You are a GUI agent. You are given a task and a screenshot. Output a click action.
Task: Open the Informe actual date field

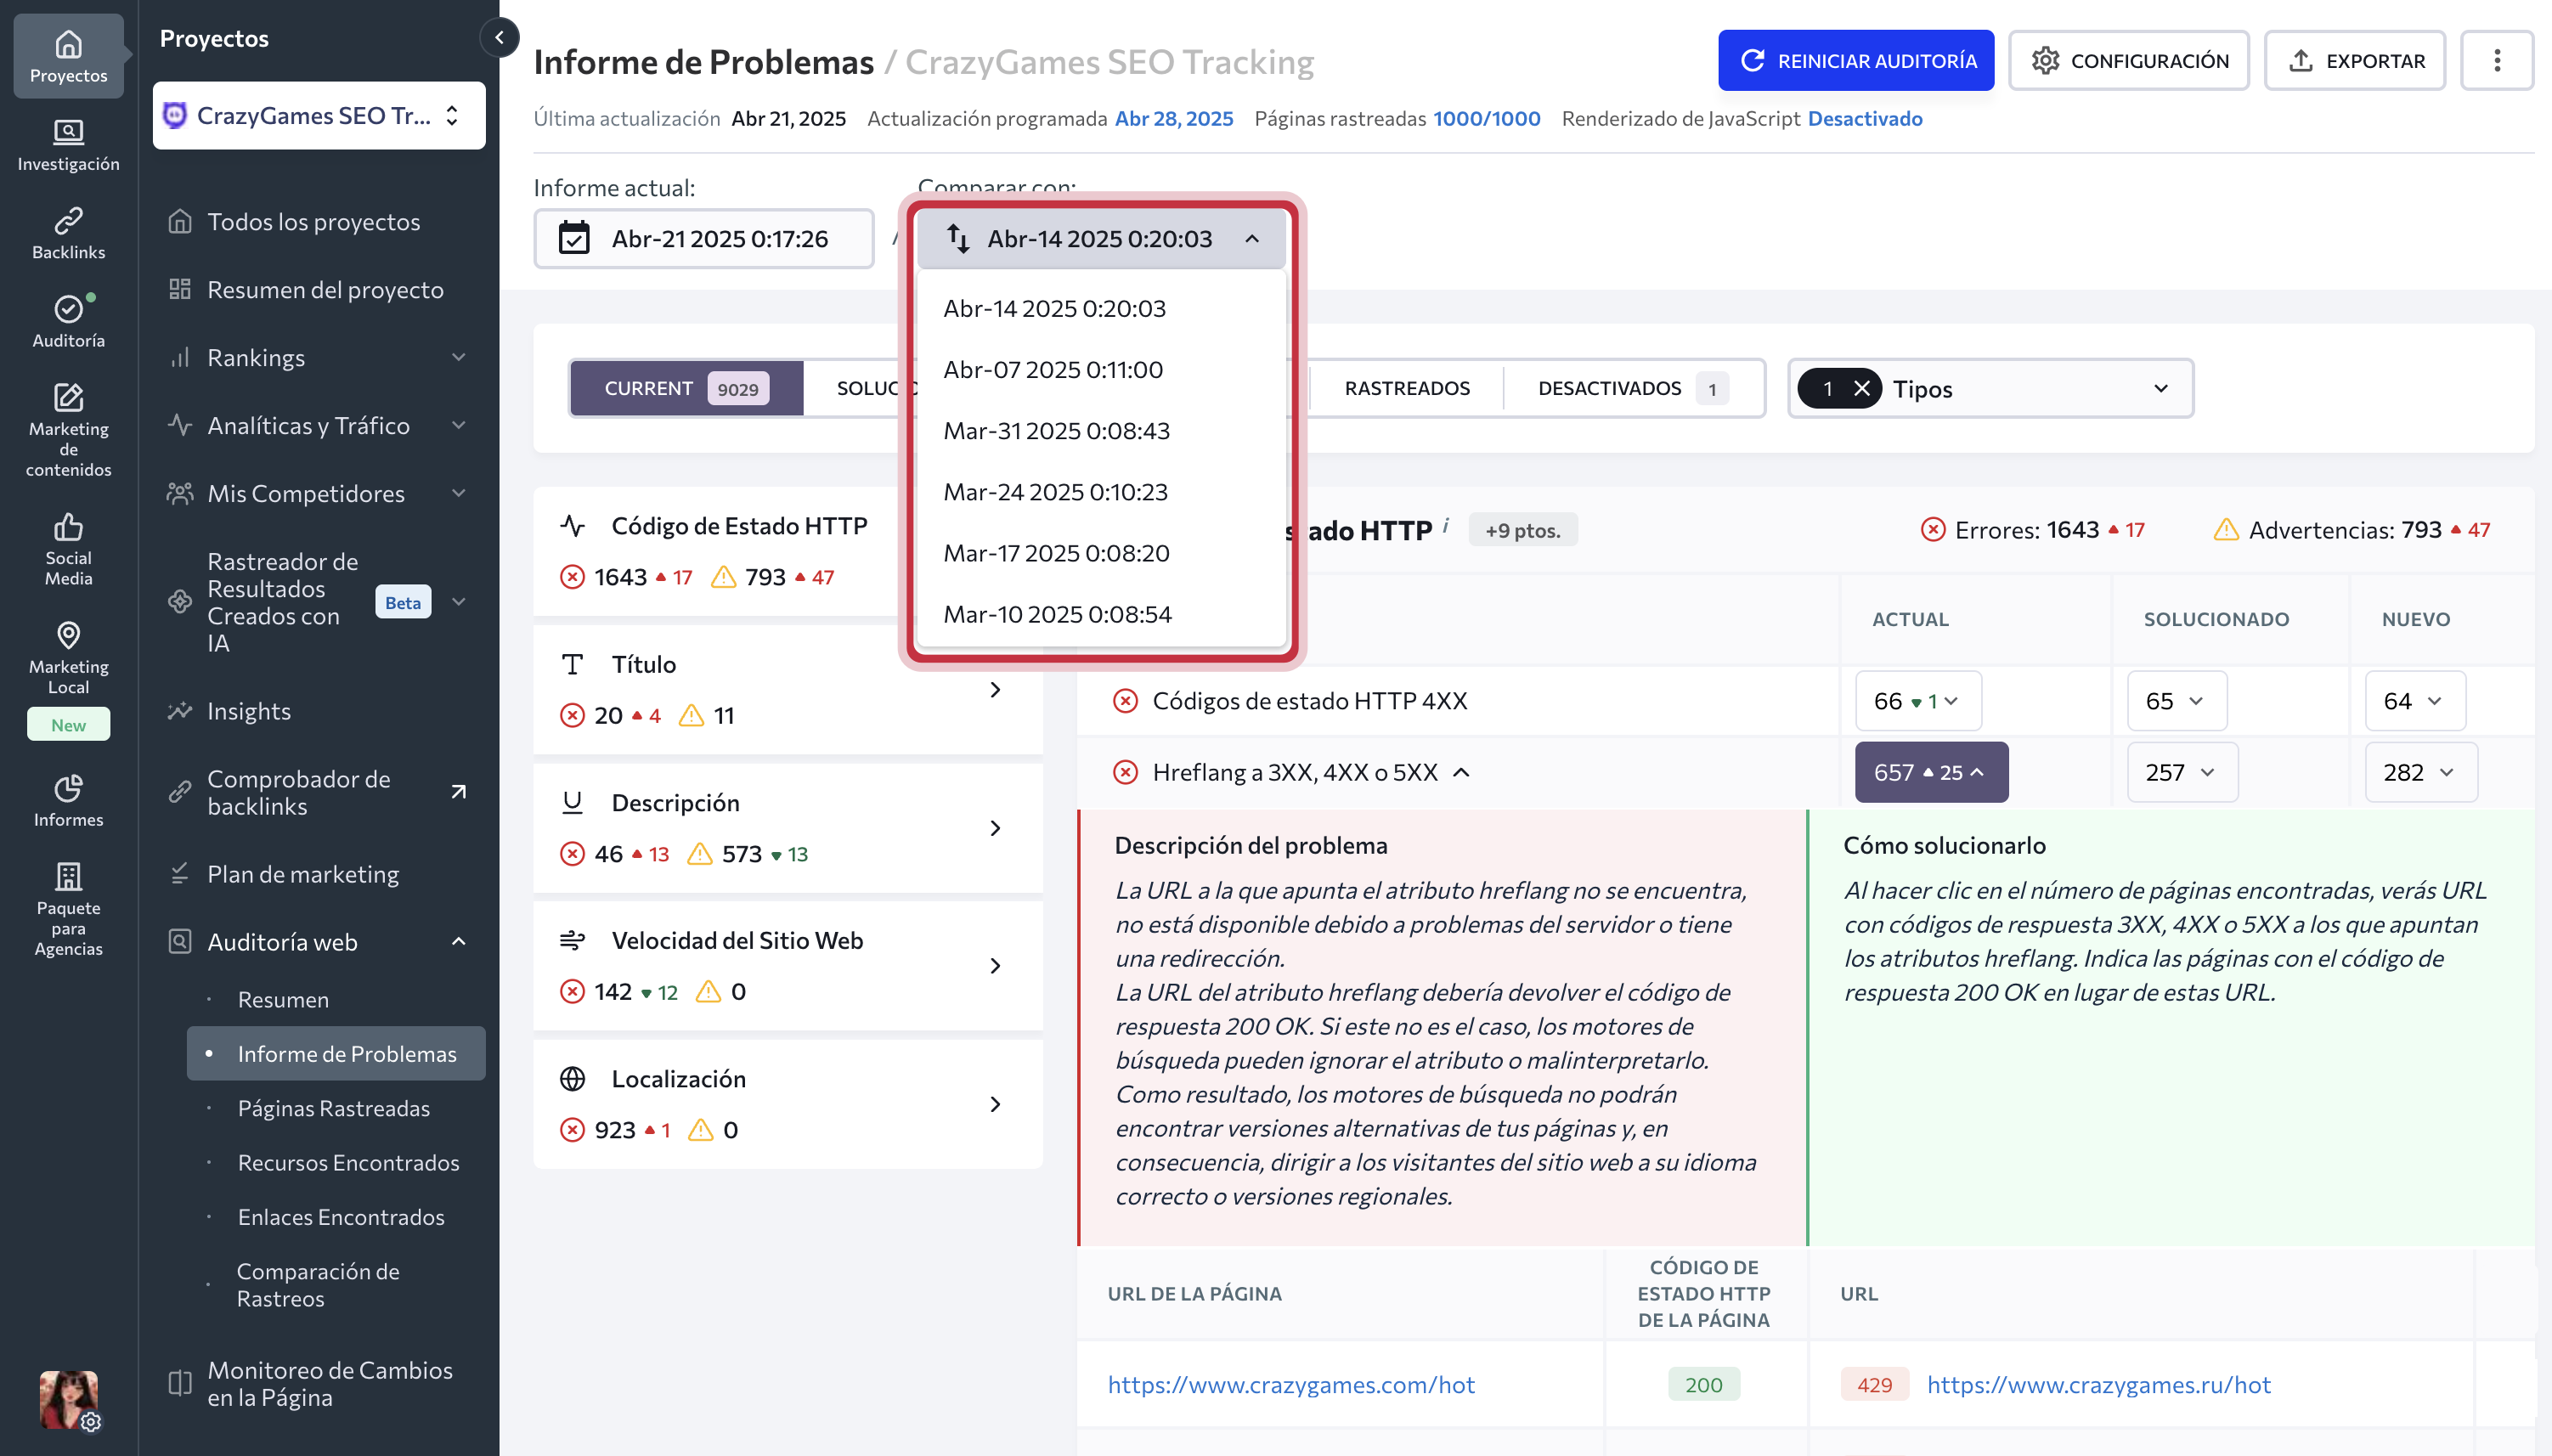(x=704, y=238)
